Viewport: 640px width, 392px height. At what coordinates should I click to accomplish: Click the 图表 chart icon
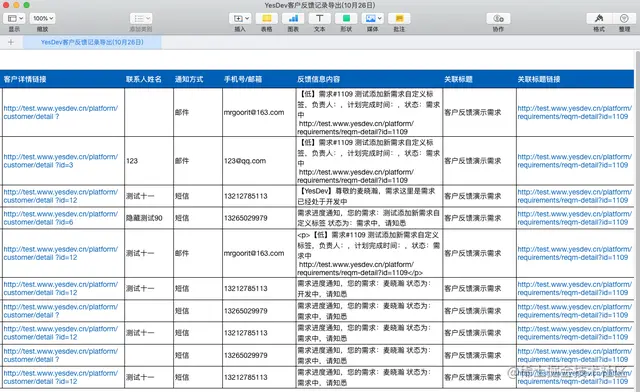click(293, 18)
